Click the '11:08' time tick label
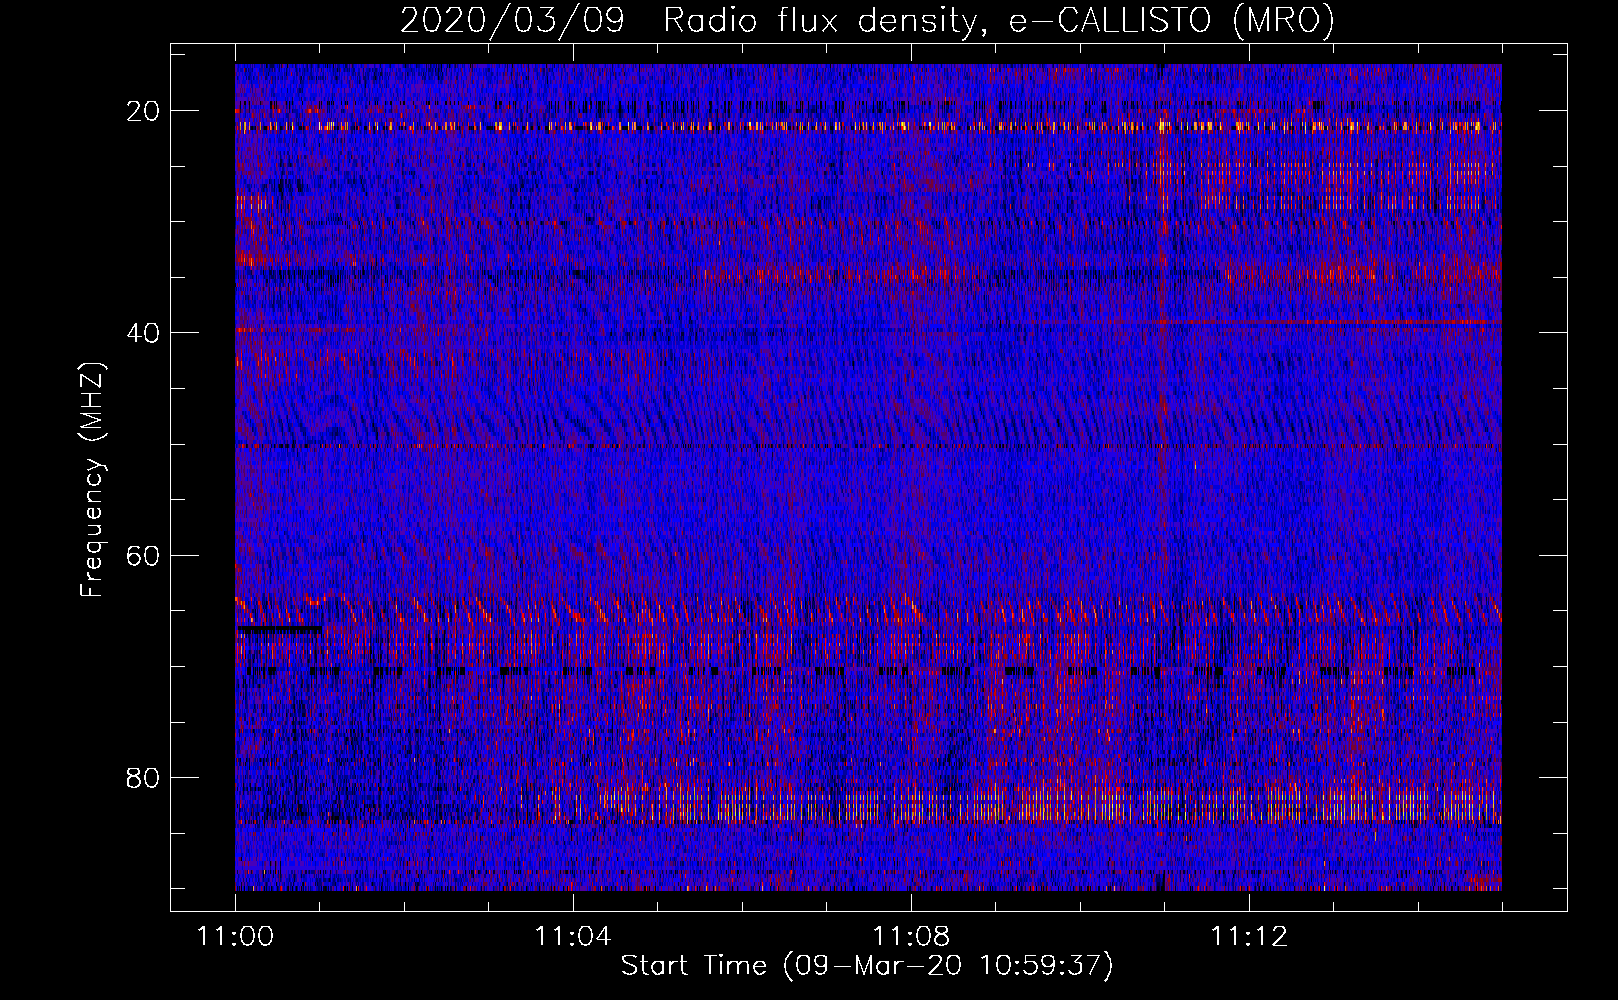1618x1000 pixels. click(x=910, y=937)
